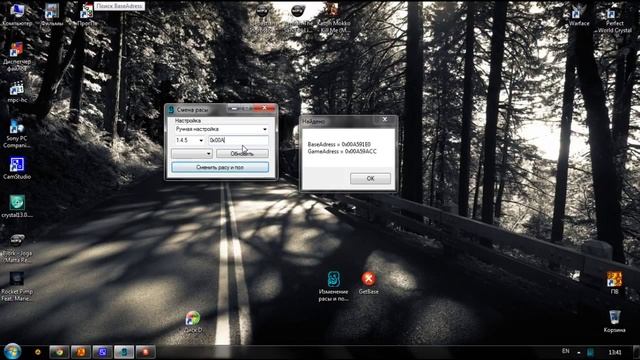Screen dimensions: 640x360
Task: Open the 1.4.5 version dropdown
Action: tap(189, 140)
